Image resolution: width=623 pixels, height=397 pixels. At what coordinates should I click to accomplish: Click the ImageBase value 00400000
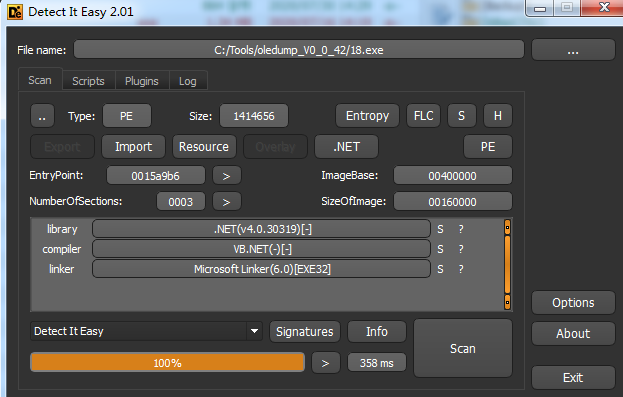pos(453,176)
